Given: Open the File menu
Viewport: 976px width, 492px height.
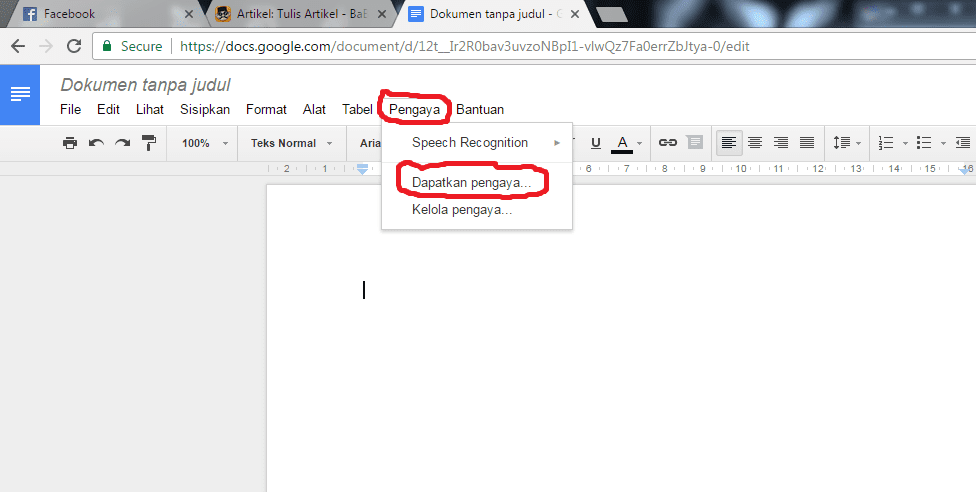Looking at the screenshot, I should click(70, 110).
